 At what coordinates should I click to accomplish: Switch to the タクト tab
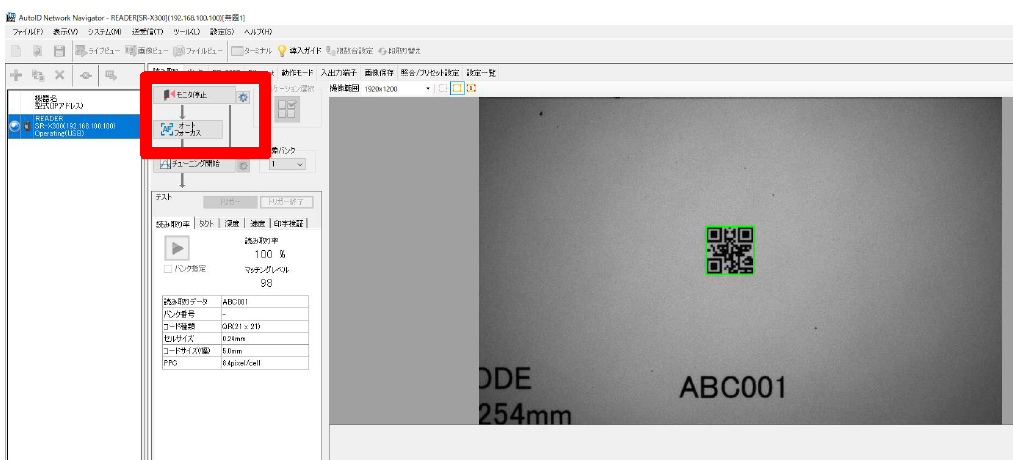pyautogui.click(x=207, y=224)
